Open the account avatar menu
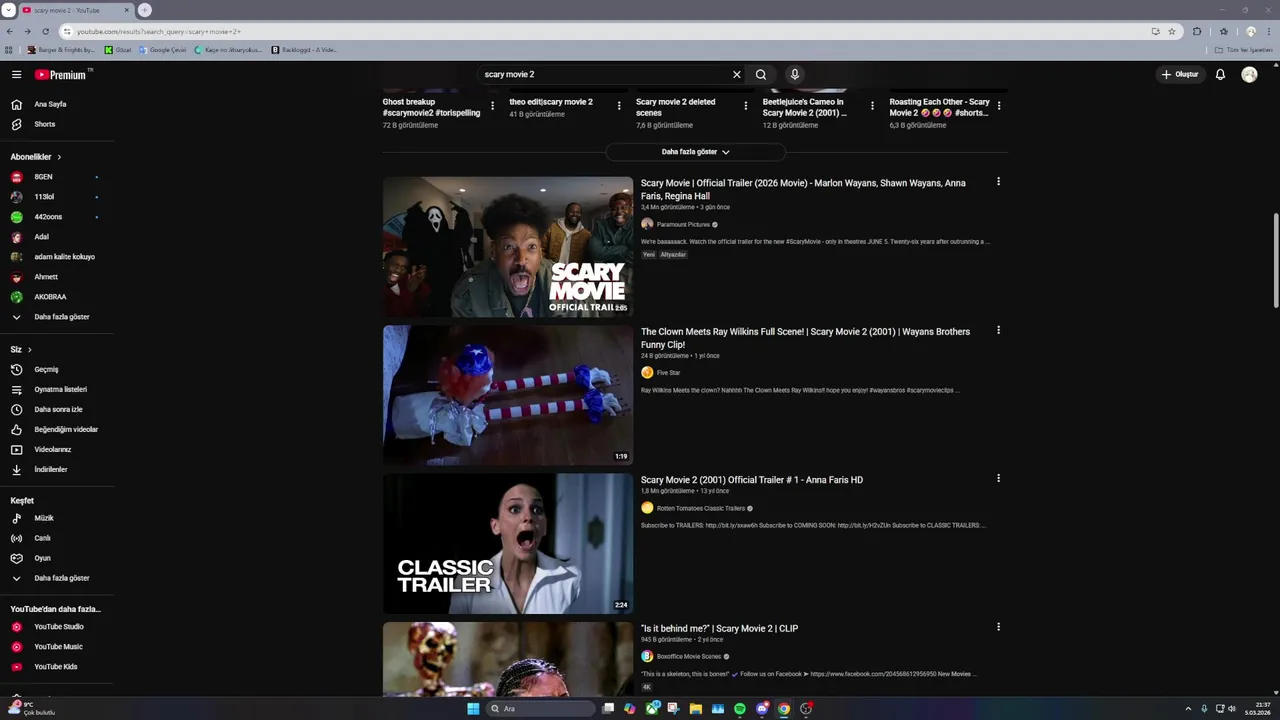The width and height of the screenshot is (1280, 720). pyautogui.click(x=1249, y=74)
